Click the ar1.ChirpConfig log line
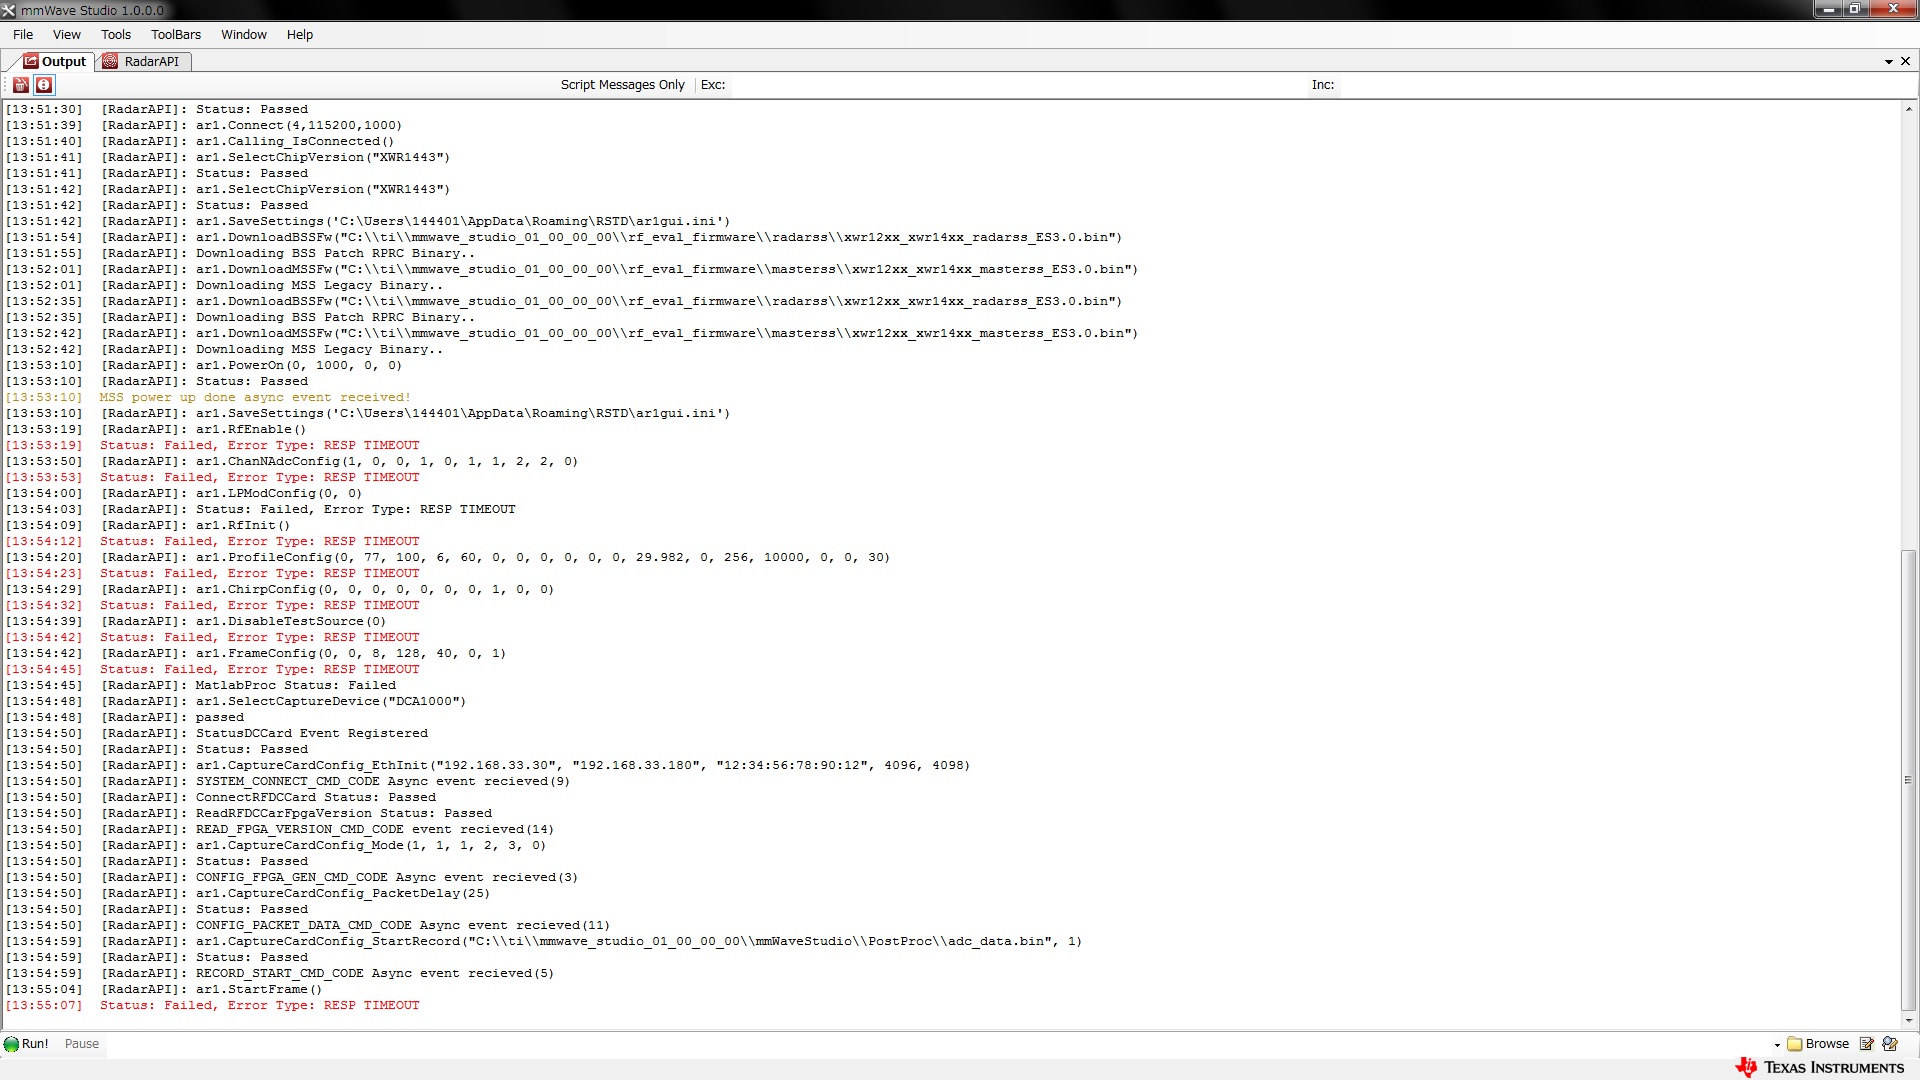Image resolution: width=1920 pixels, height=1080 pixels. (x=279, y=589)
